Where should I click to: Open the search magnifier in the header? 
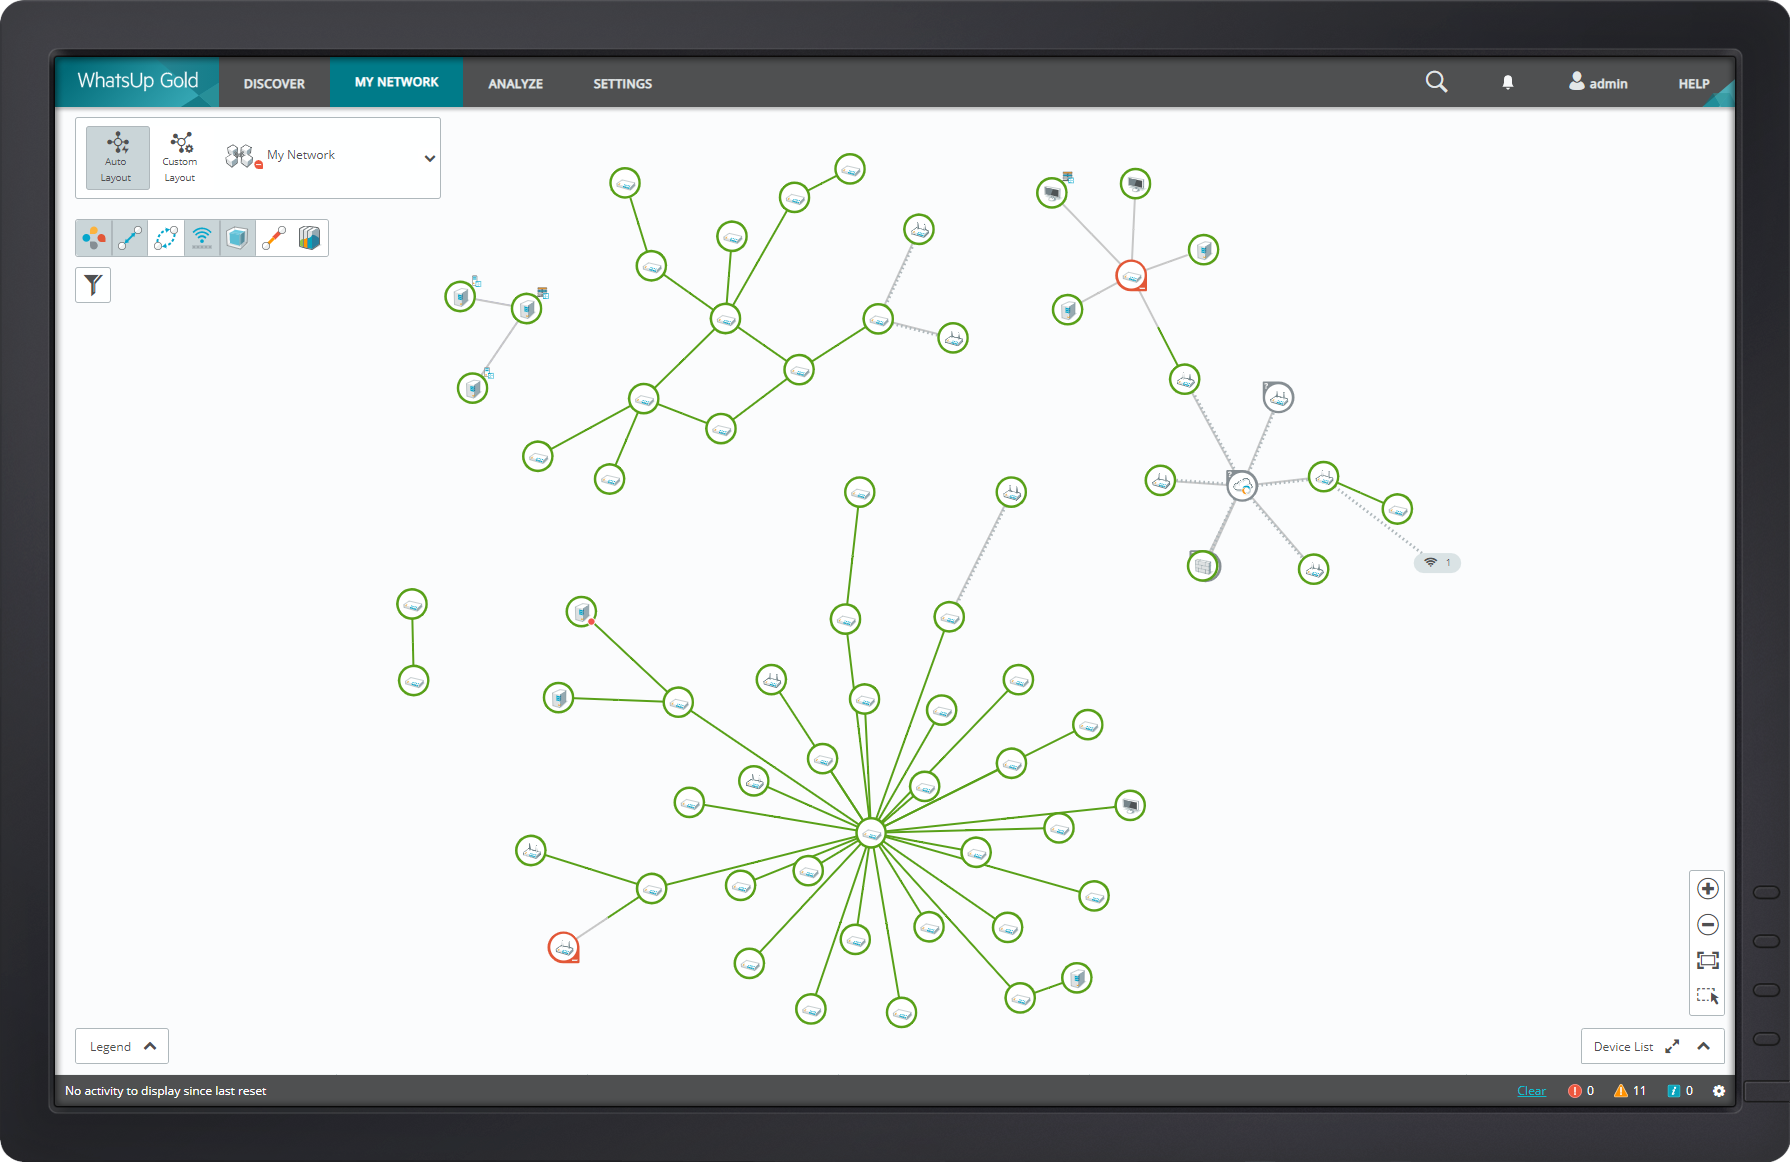[x=1436, y=82]
